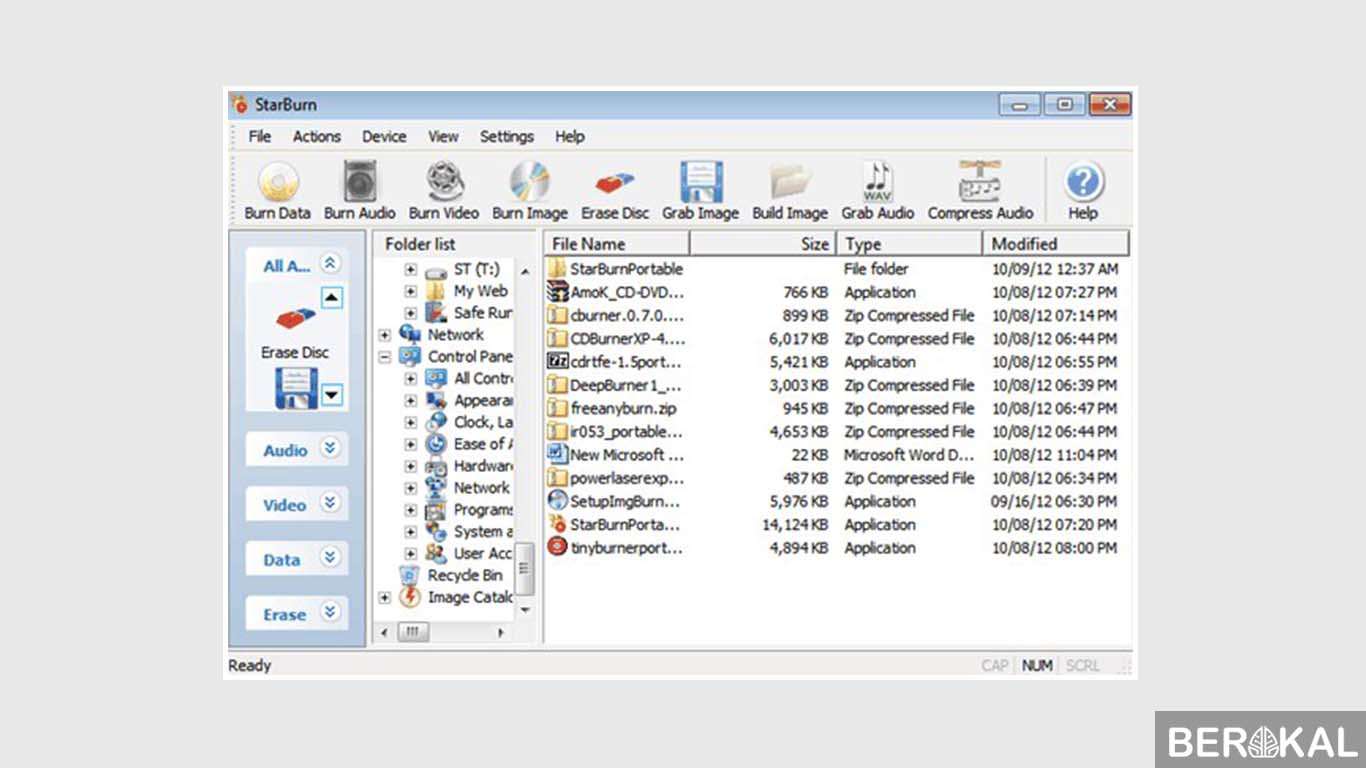Screen dimensions: 1366x768
Task: Select the tinyburnerport application icon
Action: click(557, 548)
